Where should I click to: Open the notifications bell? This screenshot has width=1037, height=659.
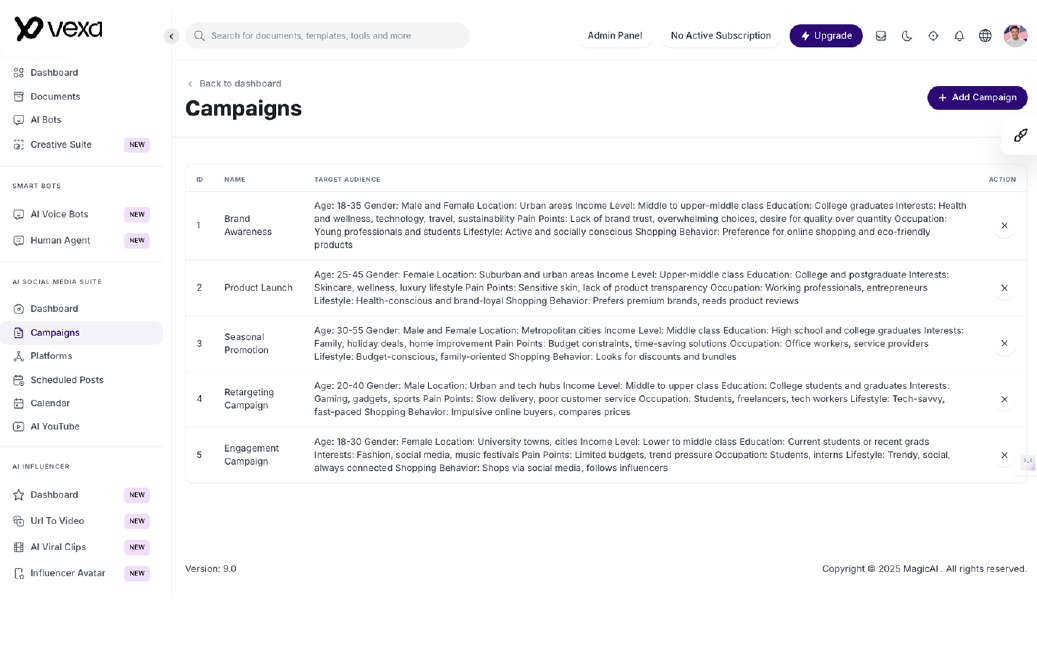pyautogui.click(x=959, y=36)
